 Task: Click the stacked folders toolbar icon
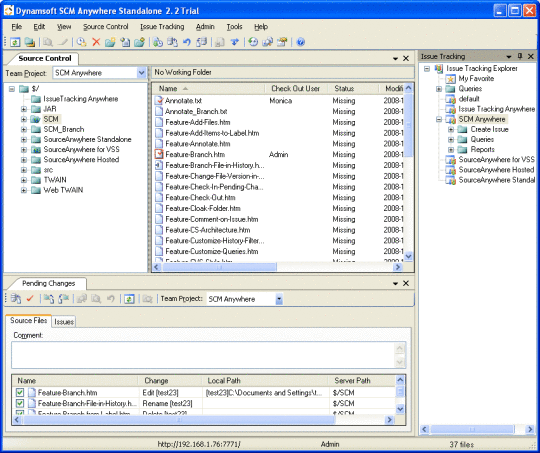coord(30,42)
